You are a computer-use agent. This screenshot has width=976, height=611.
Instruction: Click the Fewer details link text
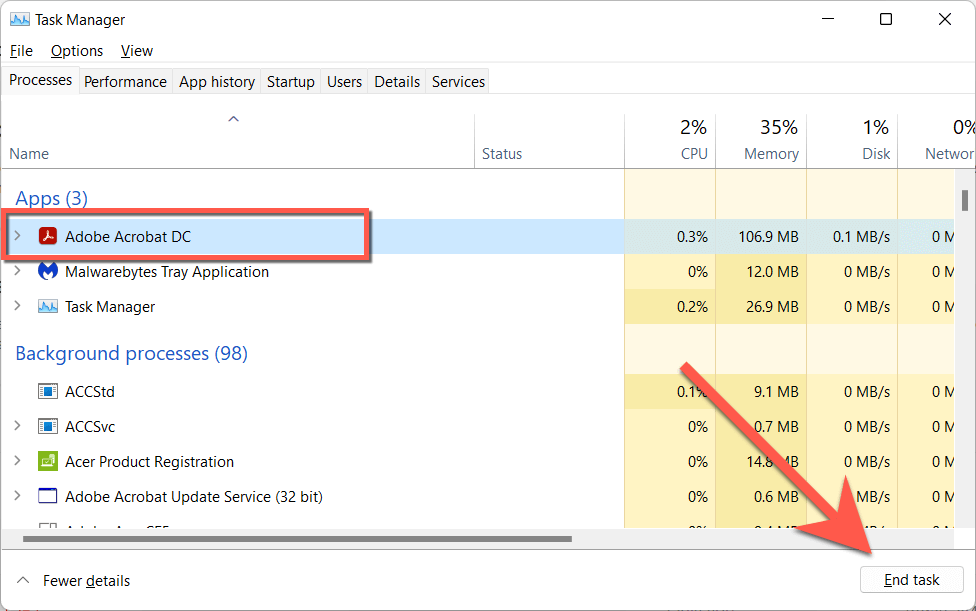click(x=87, y=581)
